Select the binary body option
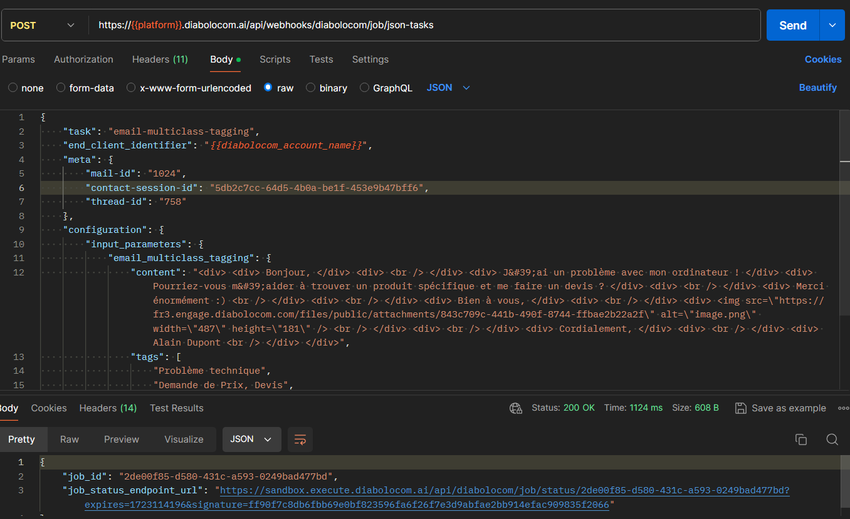 pos(311,88)
